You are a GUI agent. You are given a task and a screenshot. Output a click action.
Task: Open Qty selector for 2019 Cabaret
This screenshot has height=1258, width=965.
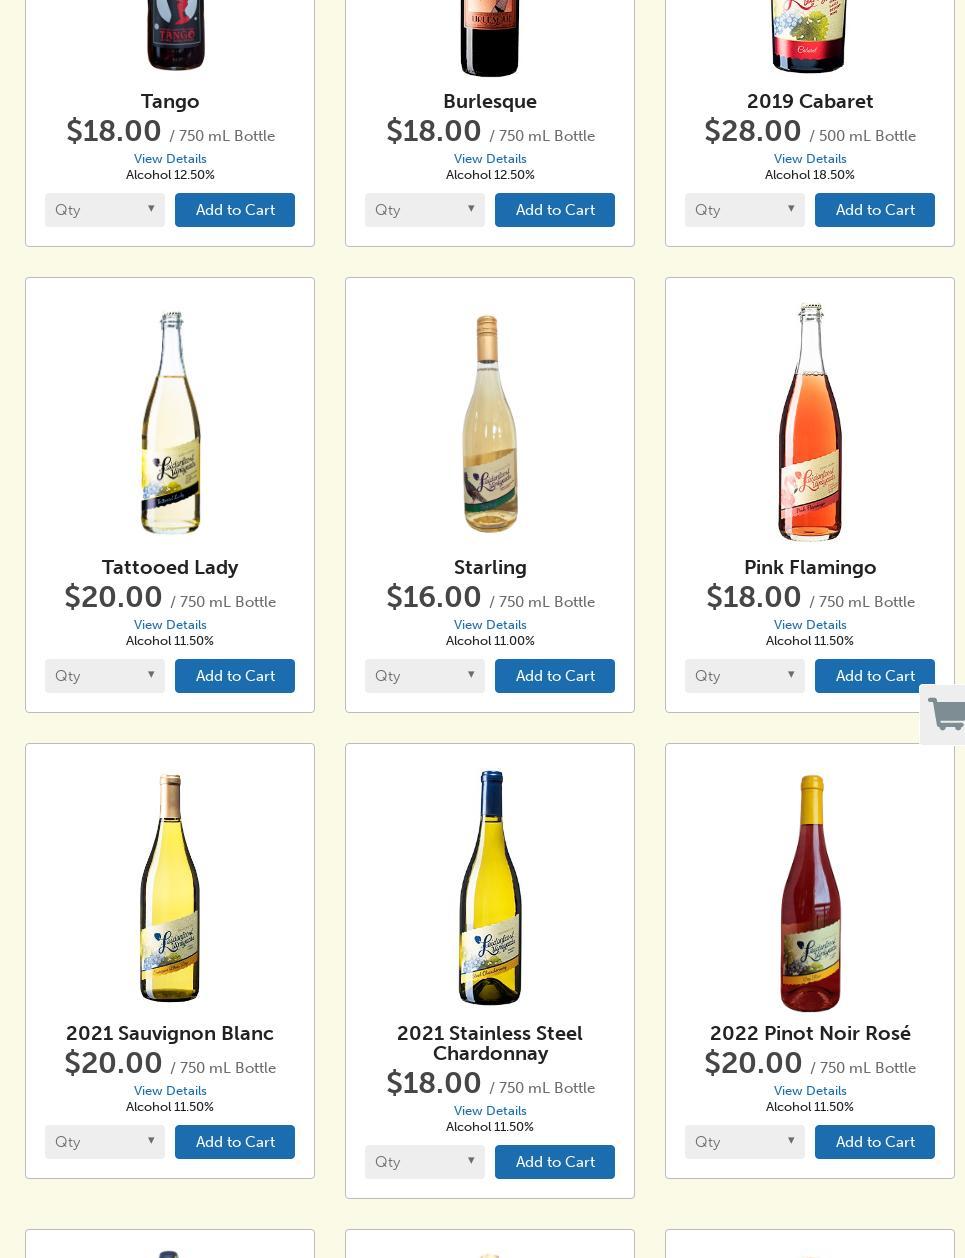(x=745, y=210)
